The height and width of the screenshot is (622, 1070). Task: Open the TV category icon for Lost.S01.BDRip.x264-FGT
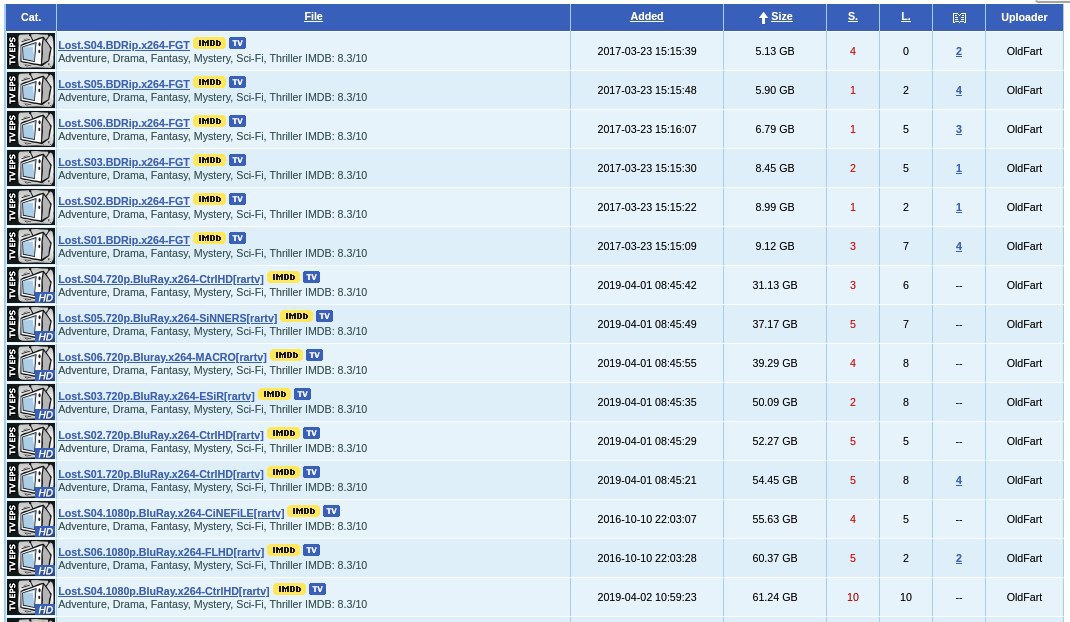[x=31, y=246]
